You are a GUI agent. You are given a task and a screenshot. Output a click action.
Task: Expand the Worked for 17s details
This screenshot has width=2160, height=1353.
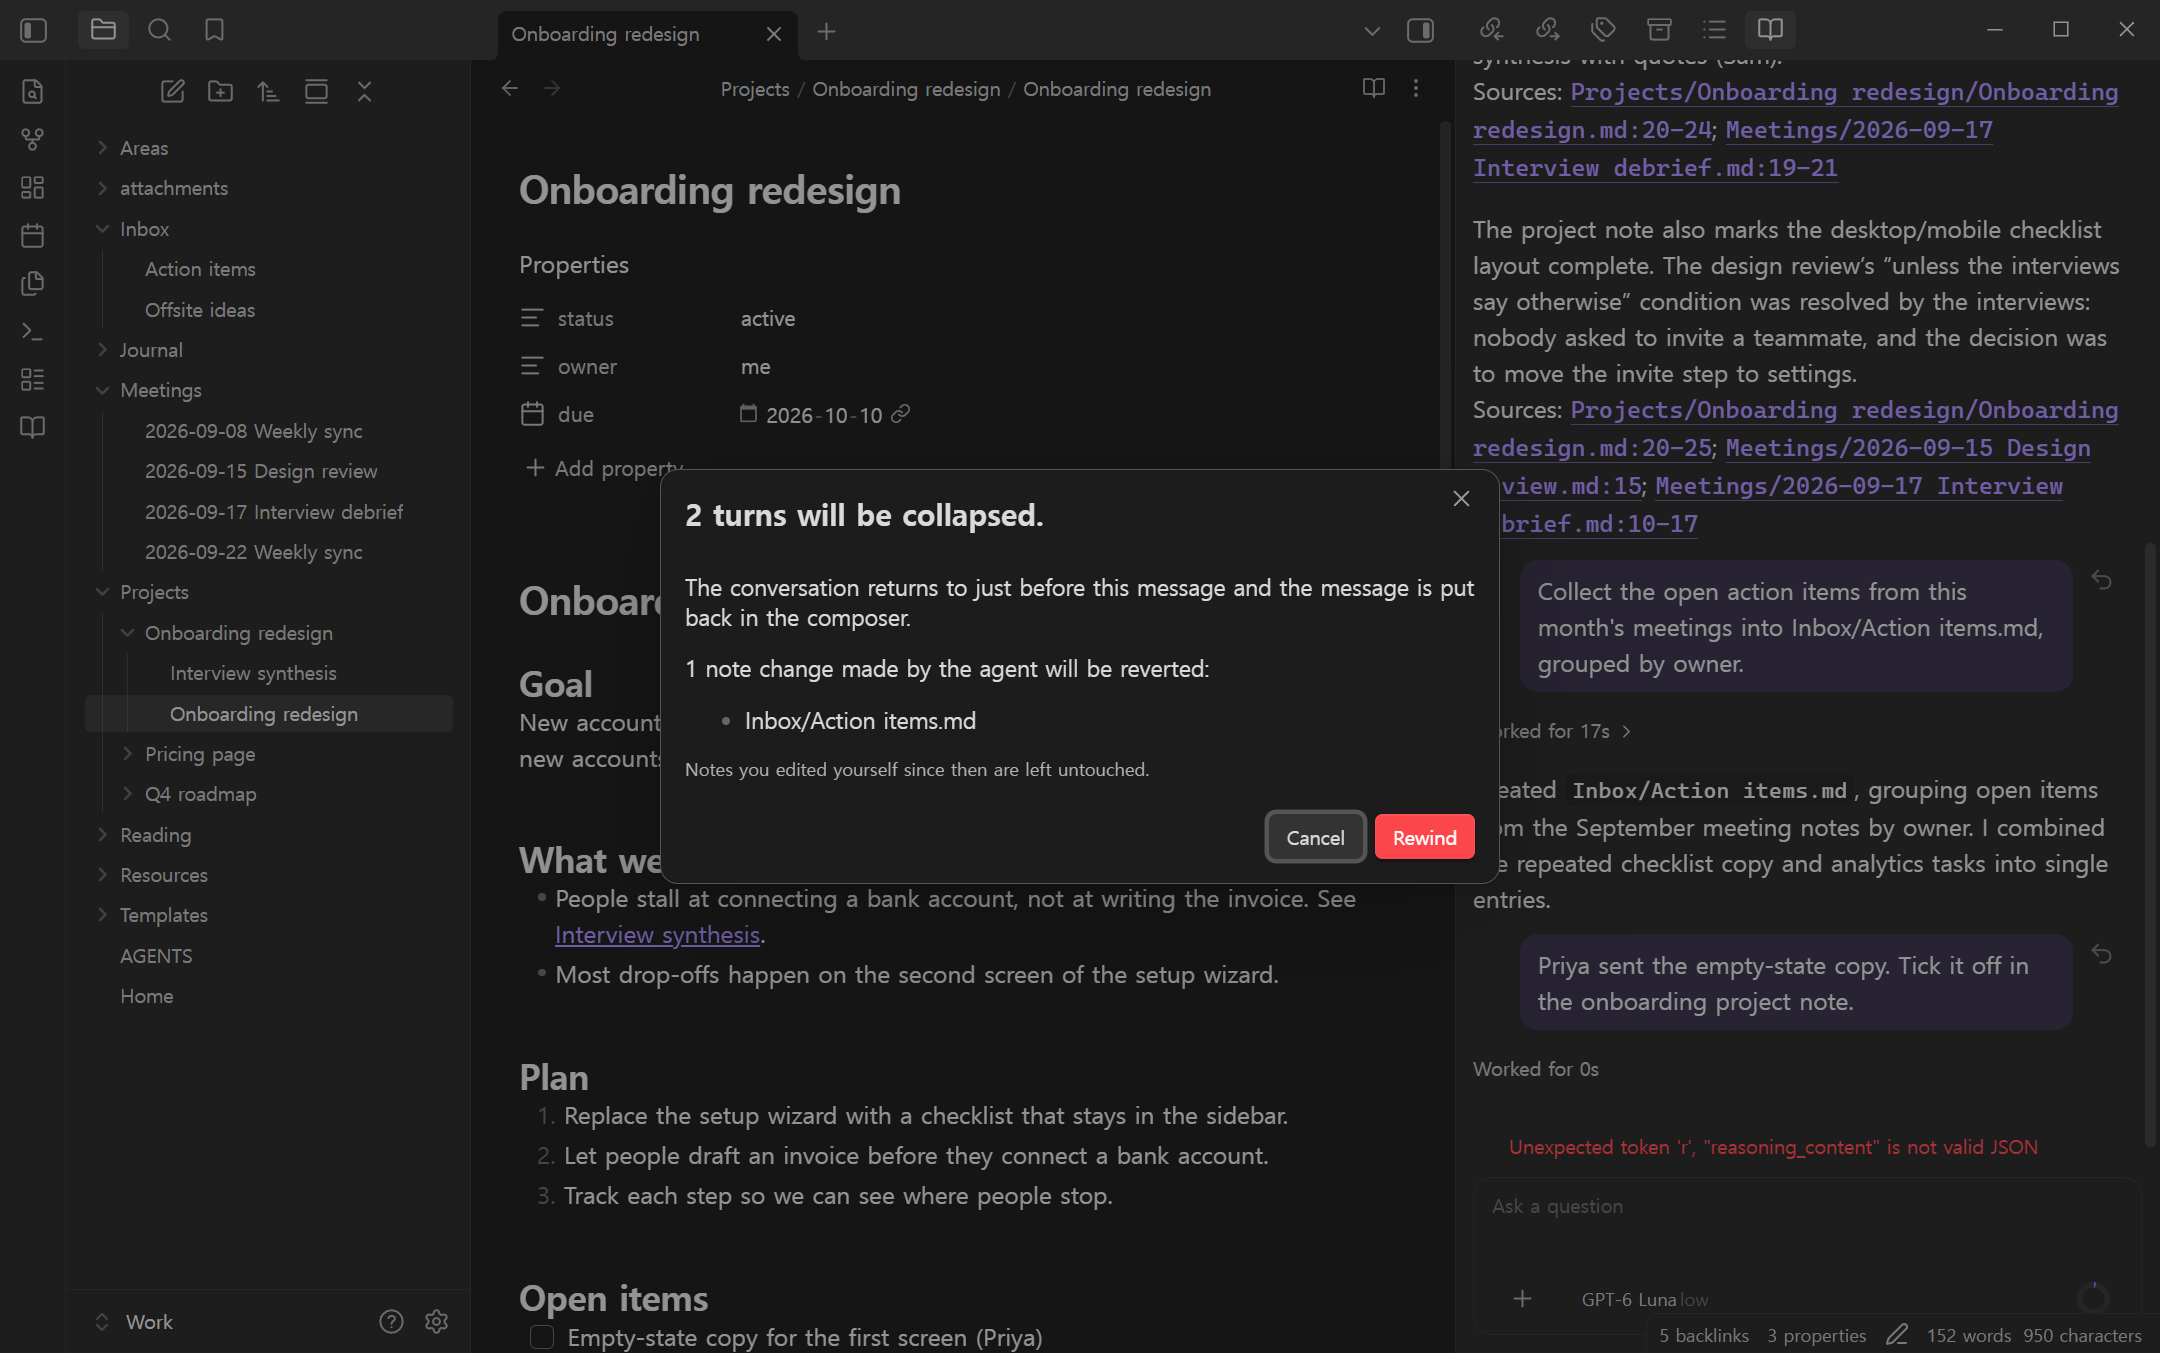coord(1553,731)
